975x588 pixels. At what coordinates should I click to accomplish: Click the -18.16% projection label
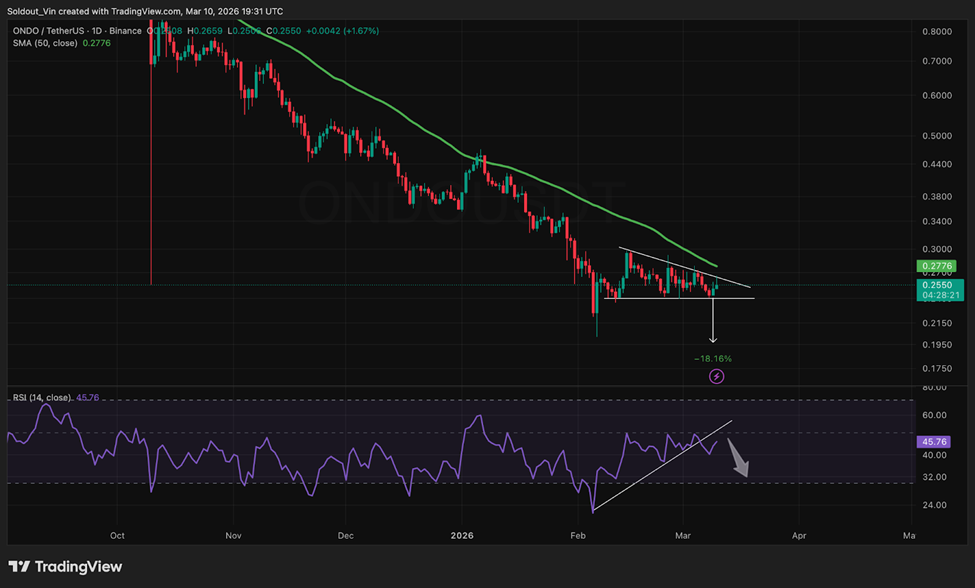pos(712,358)
